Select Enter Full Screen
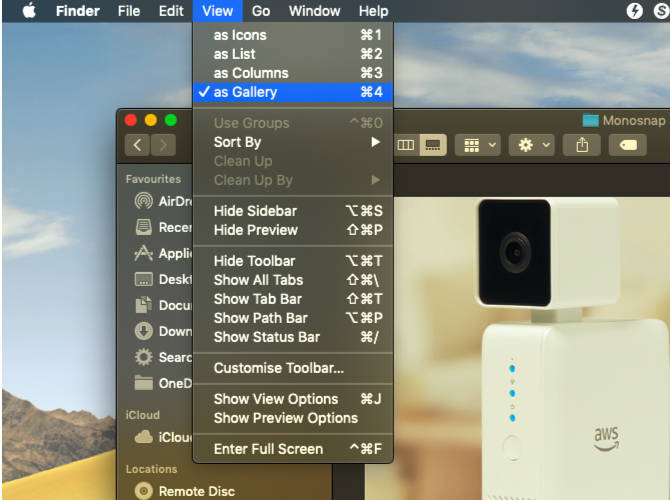This screenshot has width=670, height=500. [293, 449]
